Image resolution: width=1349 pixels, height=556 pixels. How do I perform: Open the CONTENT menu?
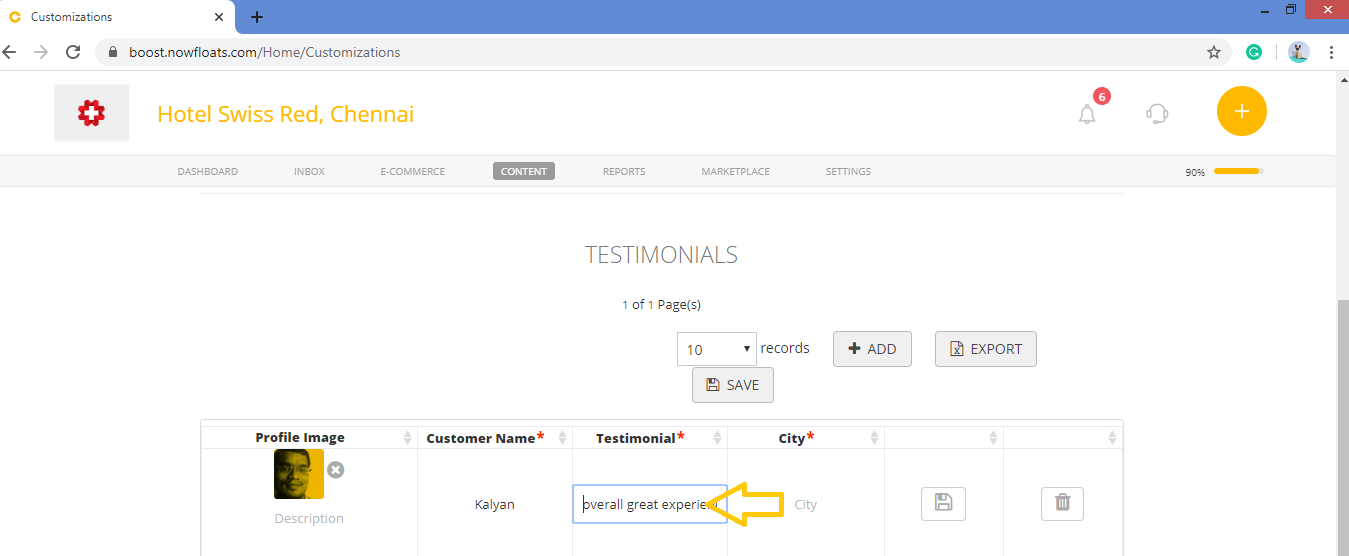[x=524, y=171]
